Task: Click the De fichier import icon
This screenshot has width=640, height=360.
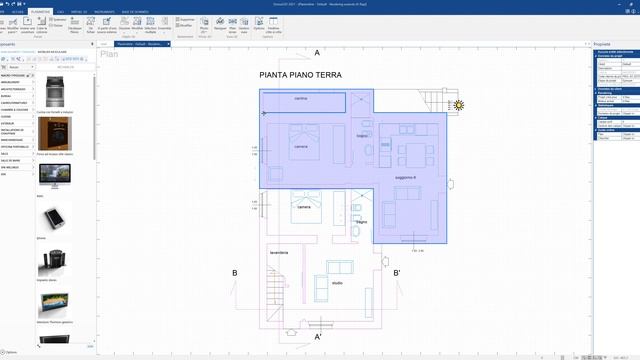Action: pyautogui.click(x=91, y=25)
